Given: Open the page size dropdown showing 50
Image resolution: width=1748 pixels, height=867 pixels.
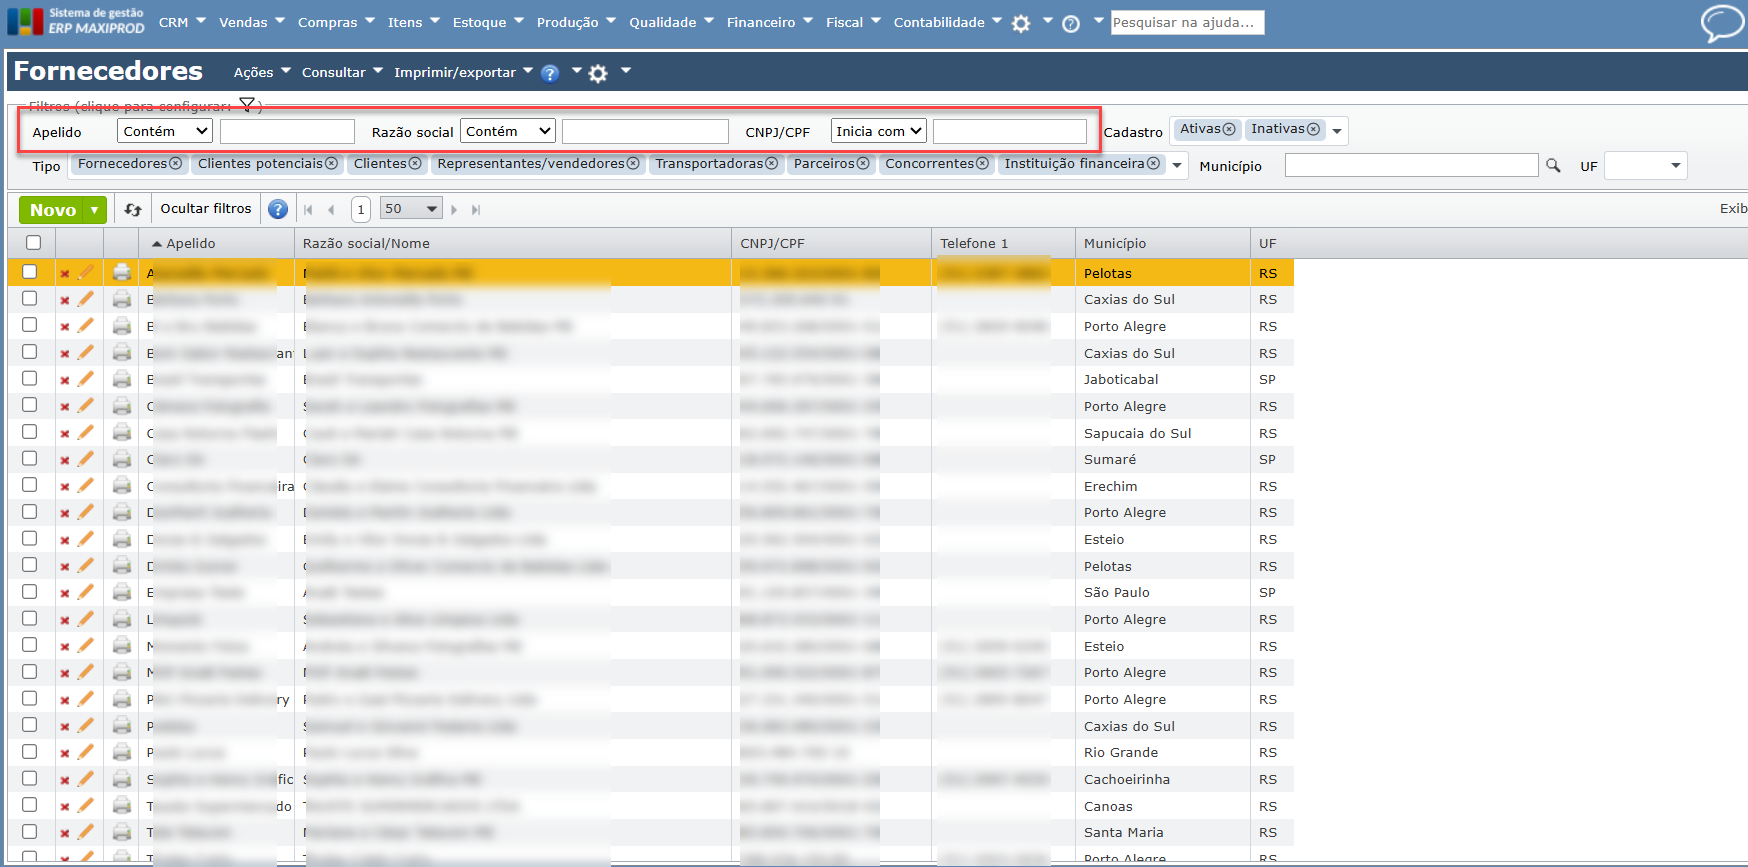Looking at the screenshot, I should [411, 209].
